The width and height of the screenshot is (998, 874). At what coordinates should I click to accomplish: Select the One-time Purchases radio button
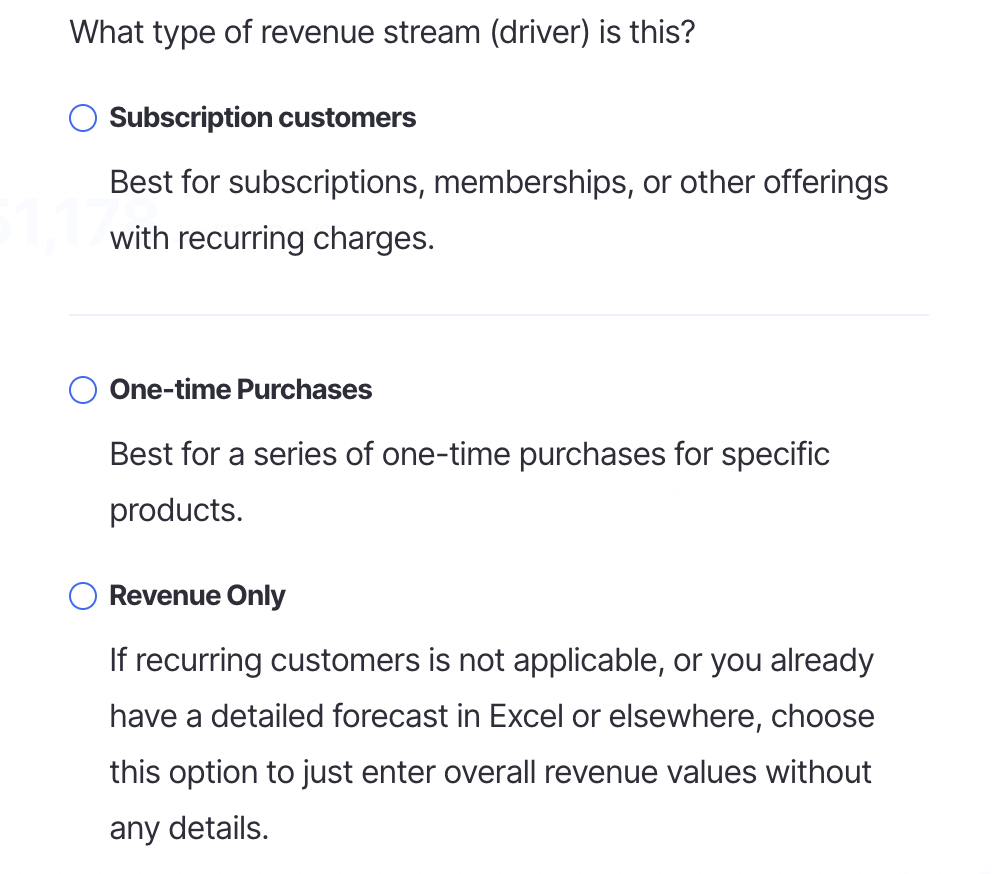click(83, 390)
